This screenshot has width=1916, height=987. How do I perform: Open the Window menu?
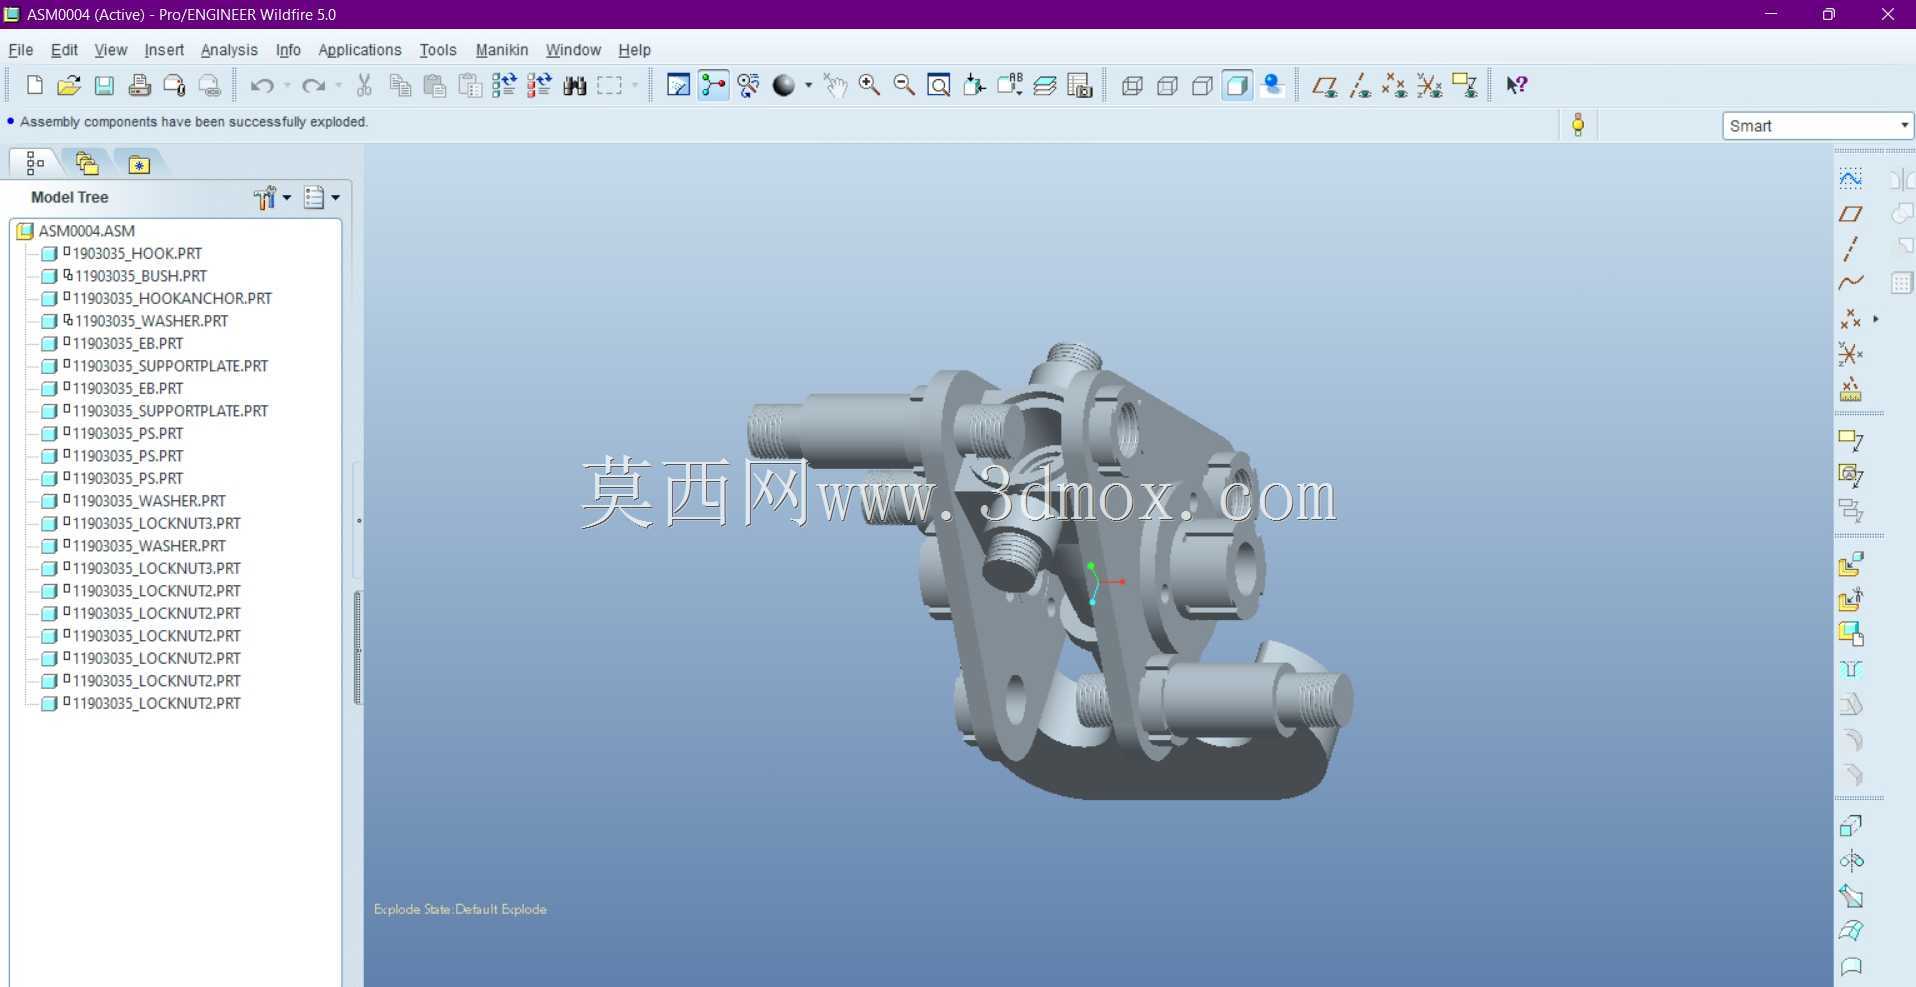tap(573, 50)
